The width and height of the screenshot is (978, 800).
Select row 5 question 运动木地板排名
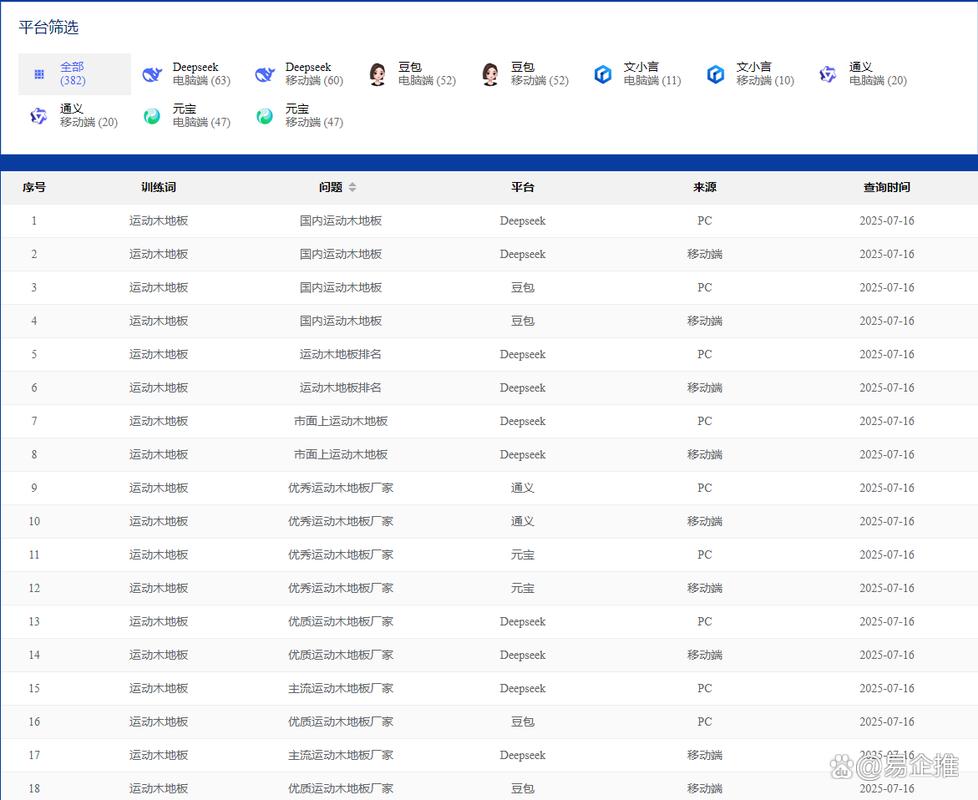click(340, 354)
